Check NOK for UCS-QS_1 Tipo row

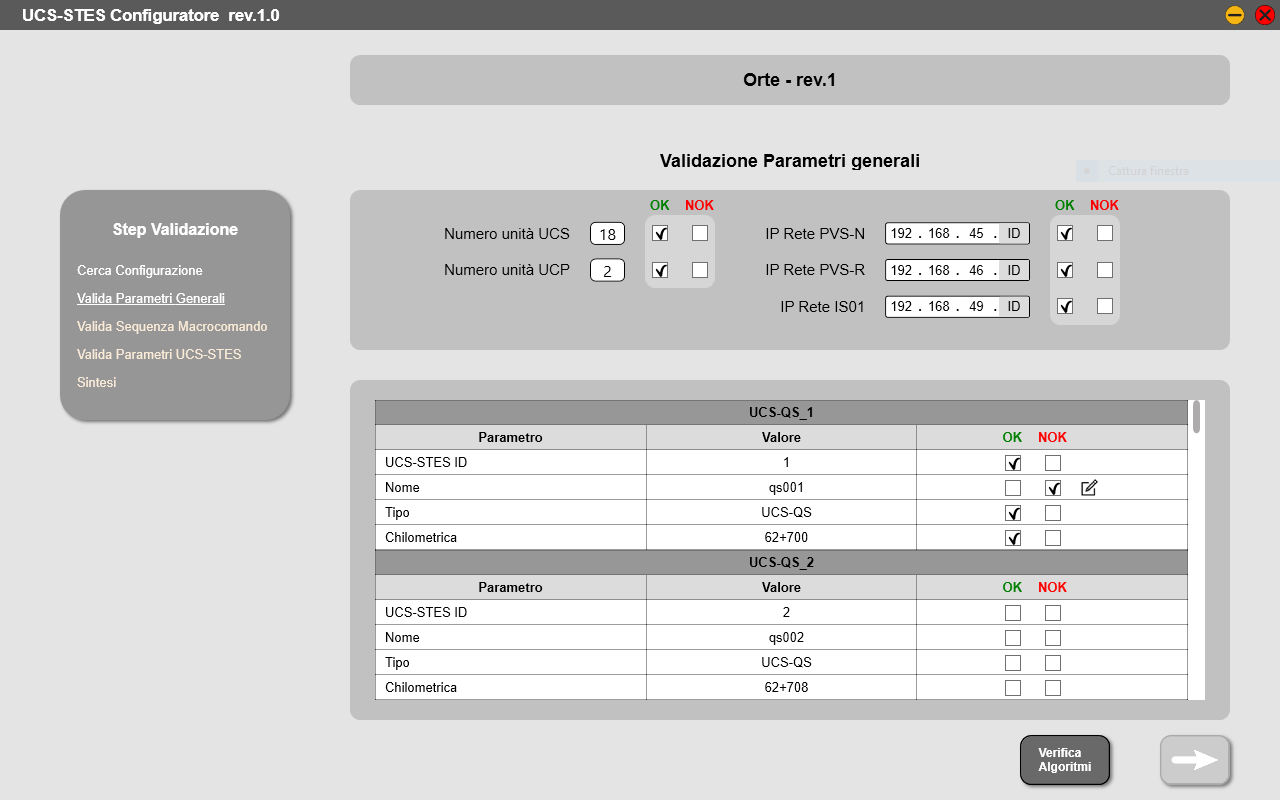(x=1053, y=513)
